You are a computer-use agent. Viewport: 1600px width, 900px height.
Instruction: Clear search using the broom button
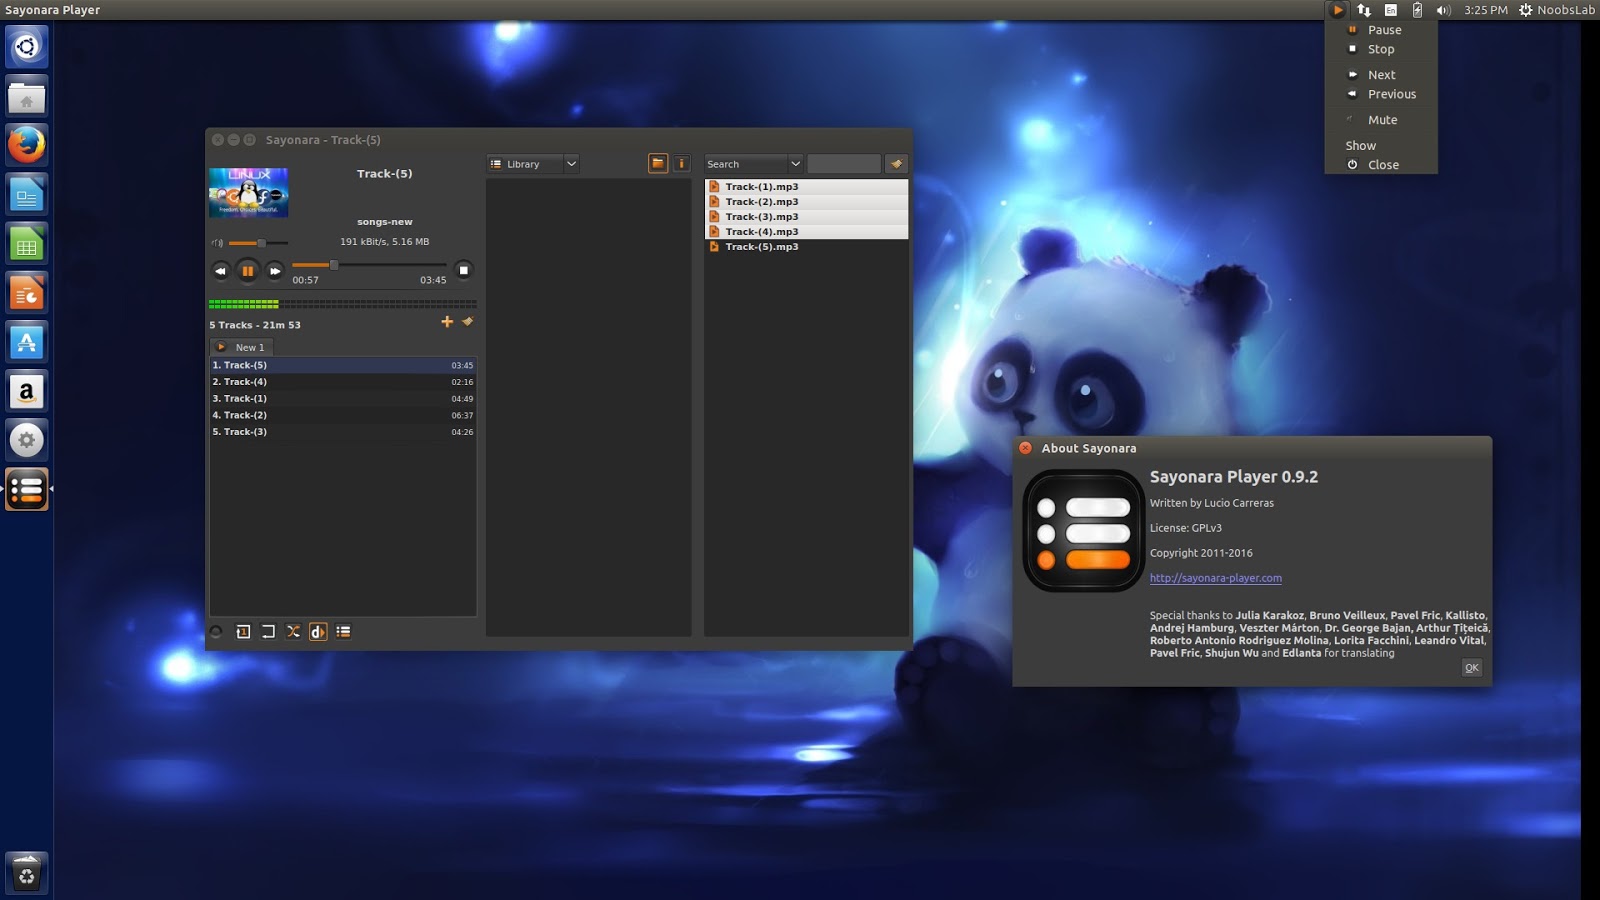click(x=896, y=164)
